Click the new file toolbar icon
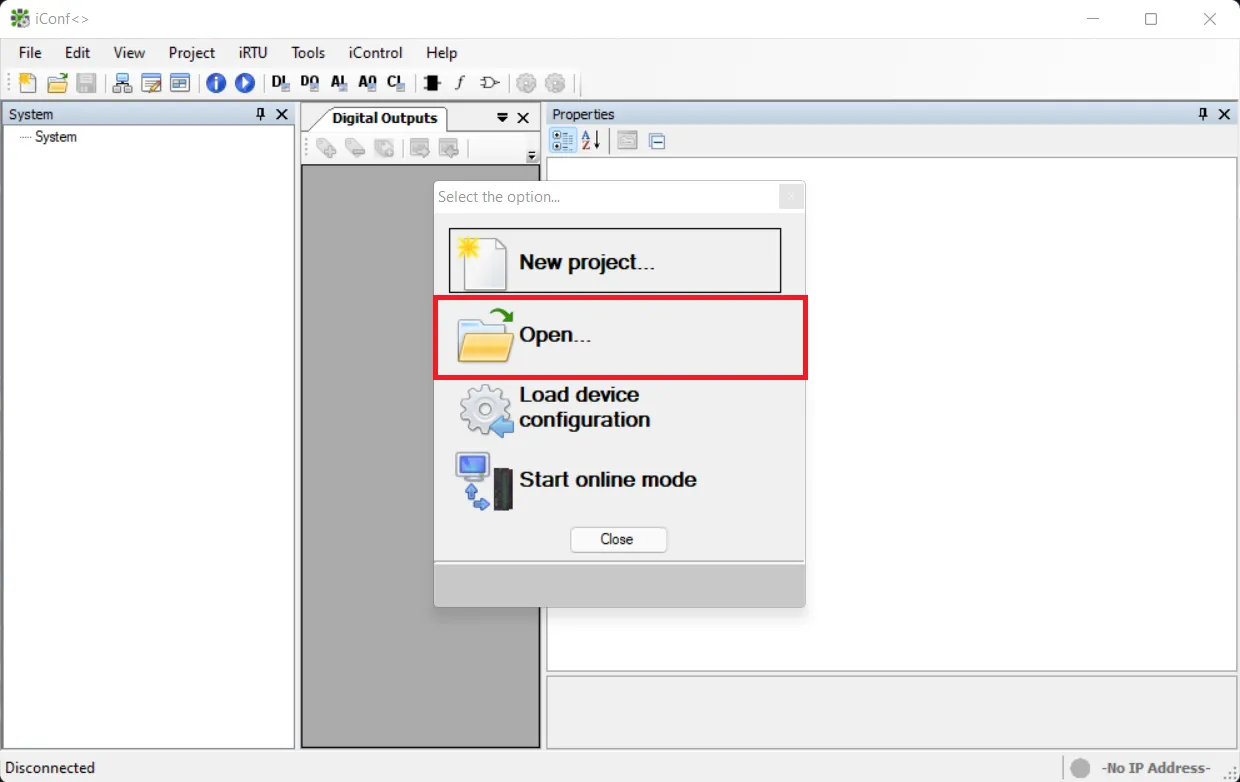Image resolution: width=1240 pixels, height=782 pixels. [27, 83]
